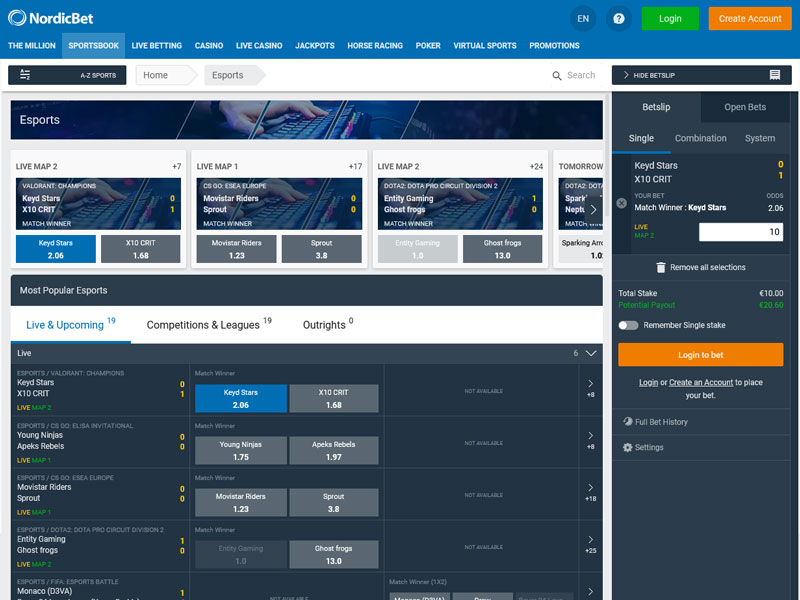Select X10 CRIT 1.68 in Live list

(334, 398)
